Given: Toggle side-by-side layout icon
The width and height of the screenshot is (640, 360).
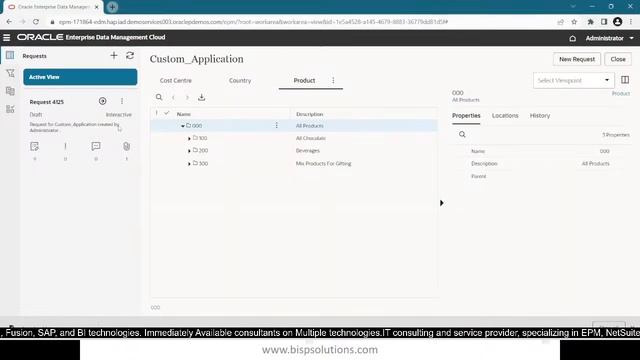Looking at the screenshot, I should 625,80.
